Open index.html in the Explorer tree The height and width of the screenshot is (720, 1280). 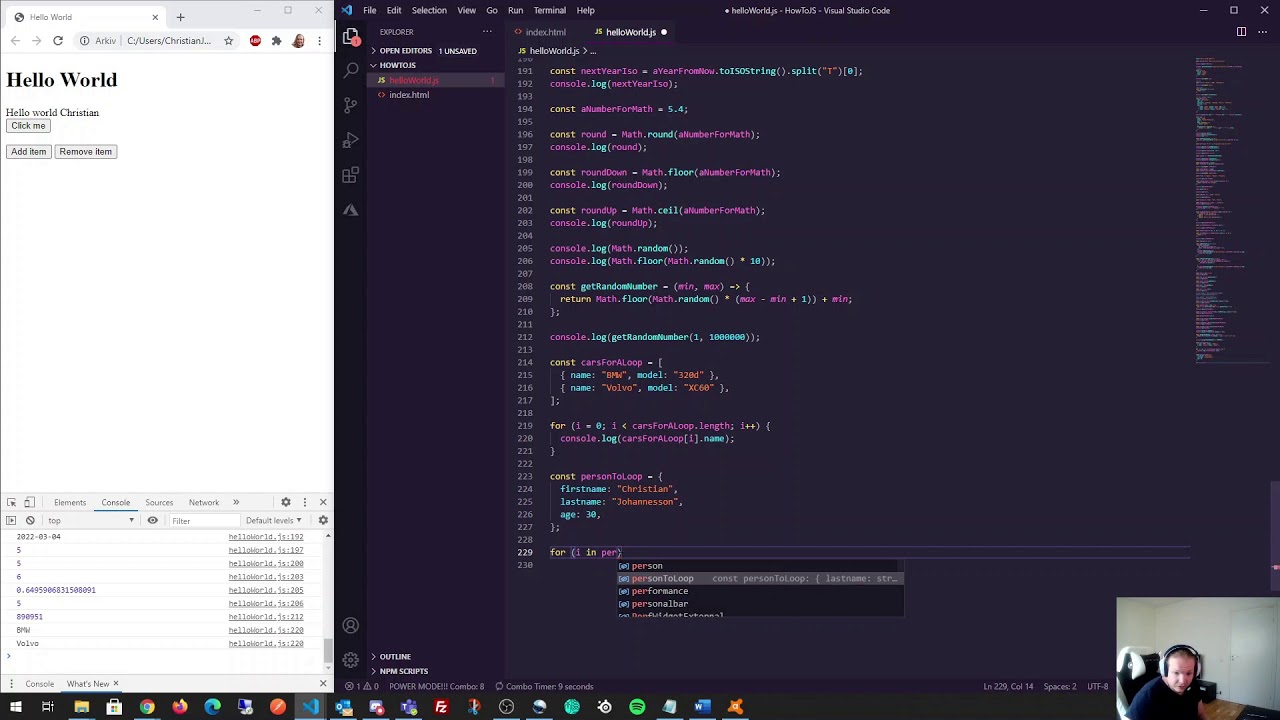(409, 95)
